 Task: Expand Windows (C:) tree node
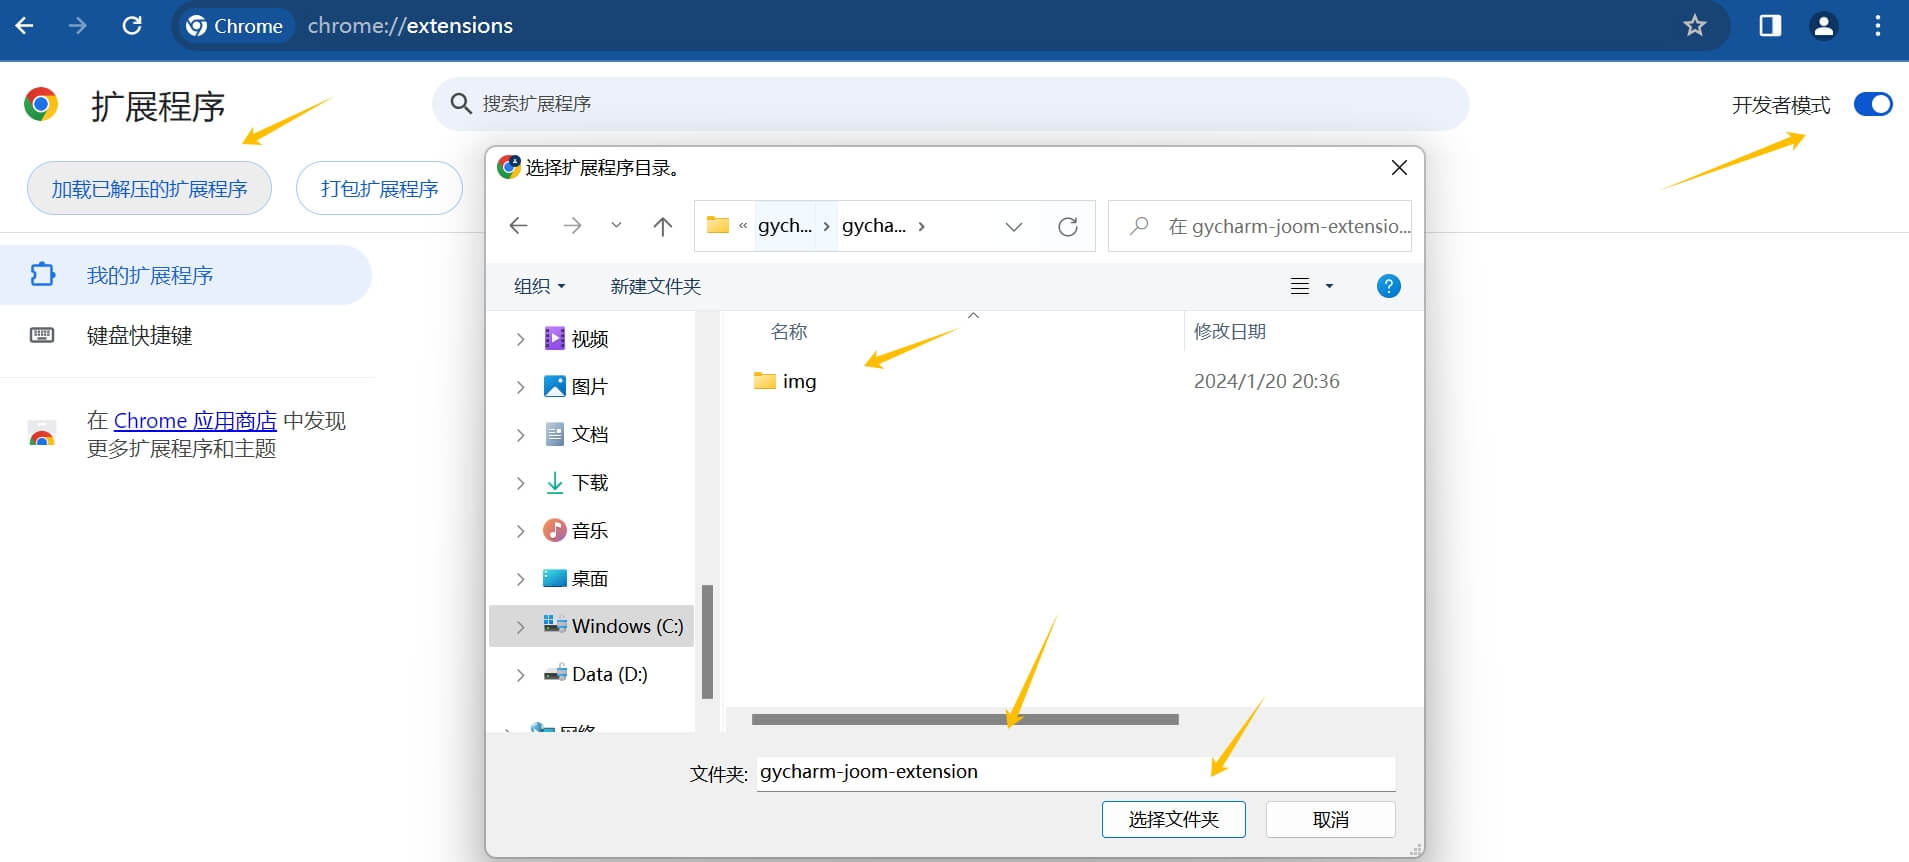click(520, 627)
